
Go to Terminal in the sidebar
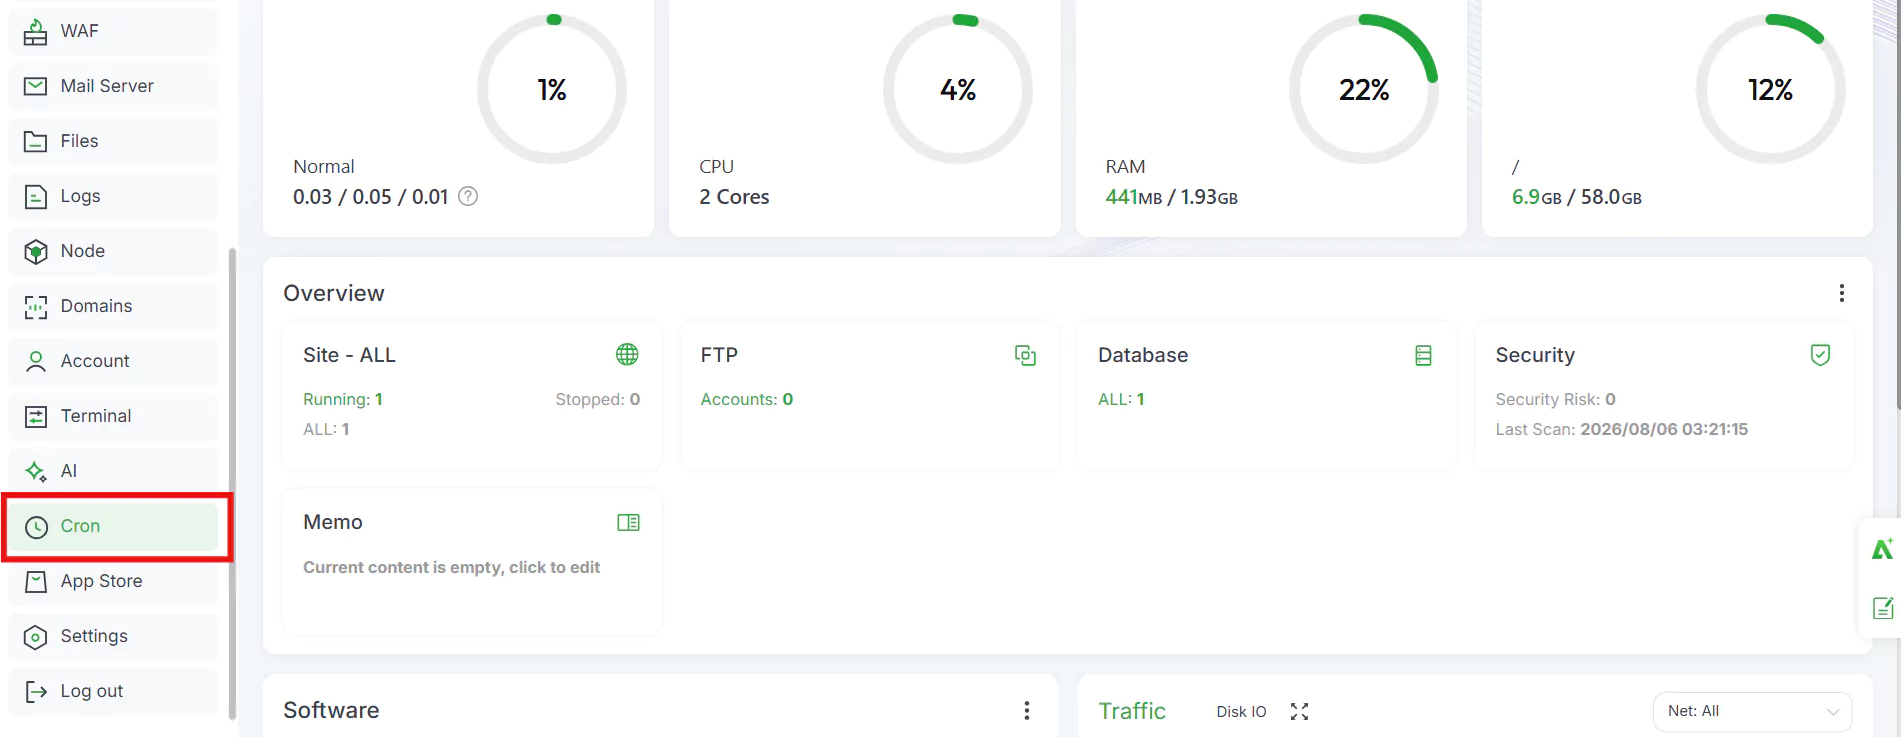[x=113, y=416]
